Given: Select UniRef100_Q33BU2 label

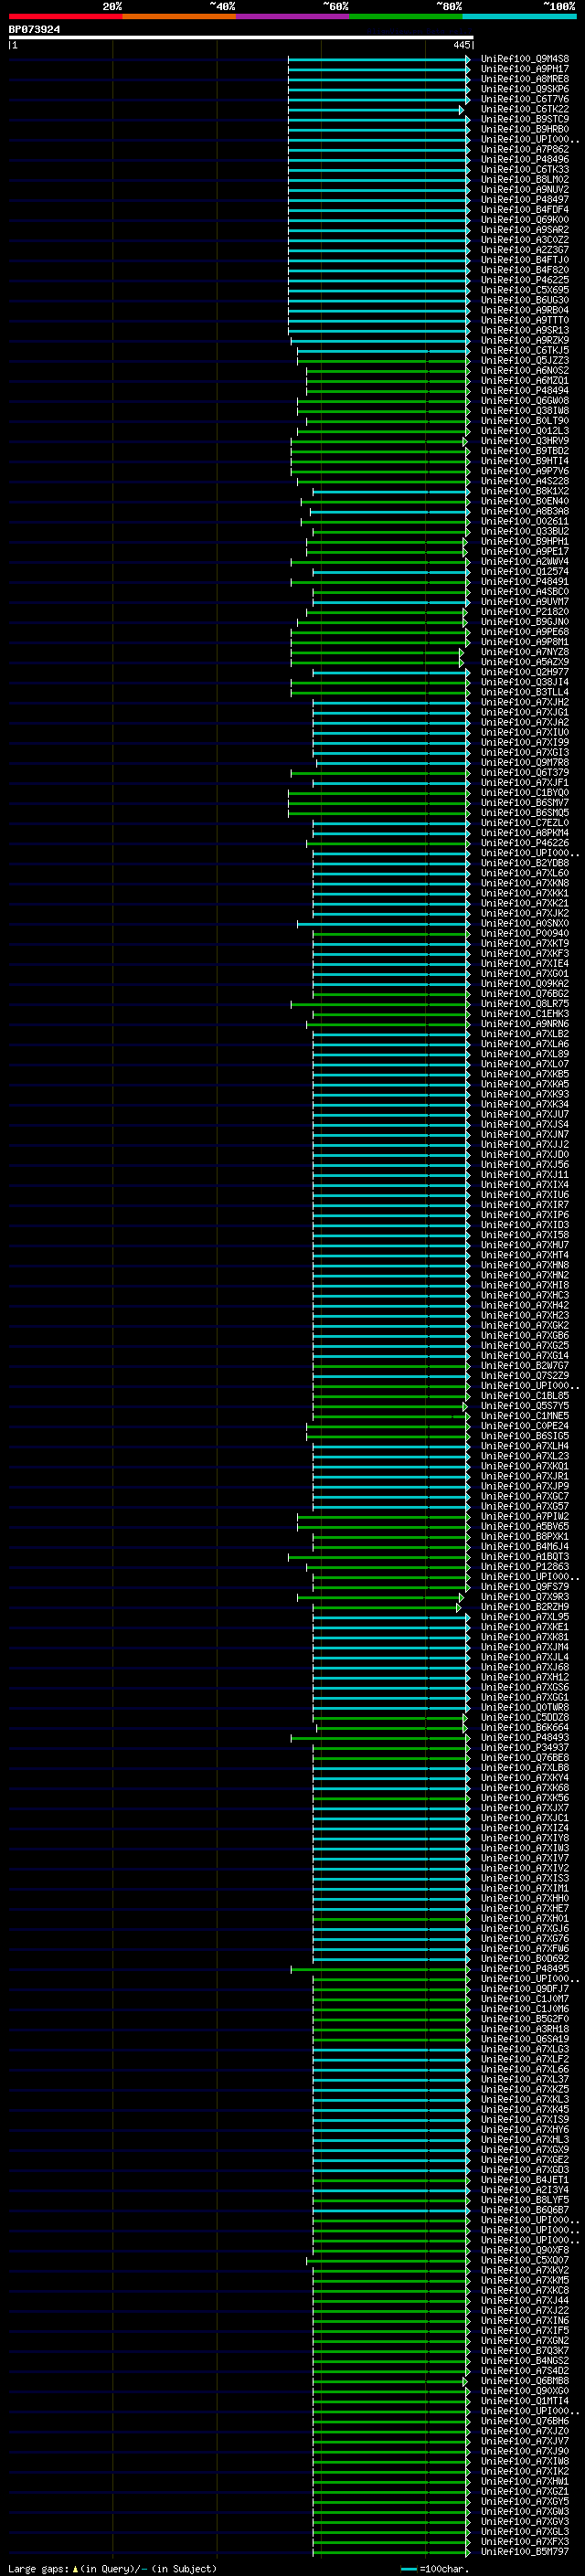Looking at the screenshot, I should point(525,532).
